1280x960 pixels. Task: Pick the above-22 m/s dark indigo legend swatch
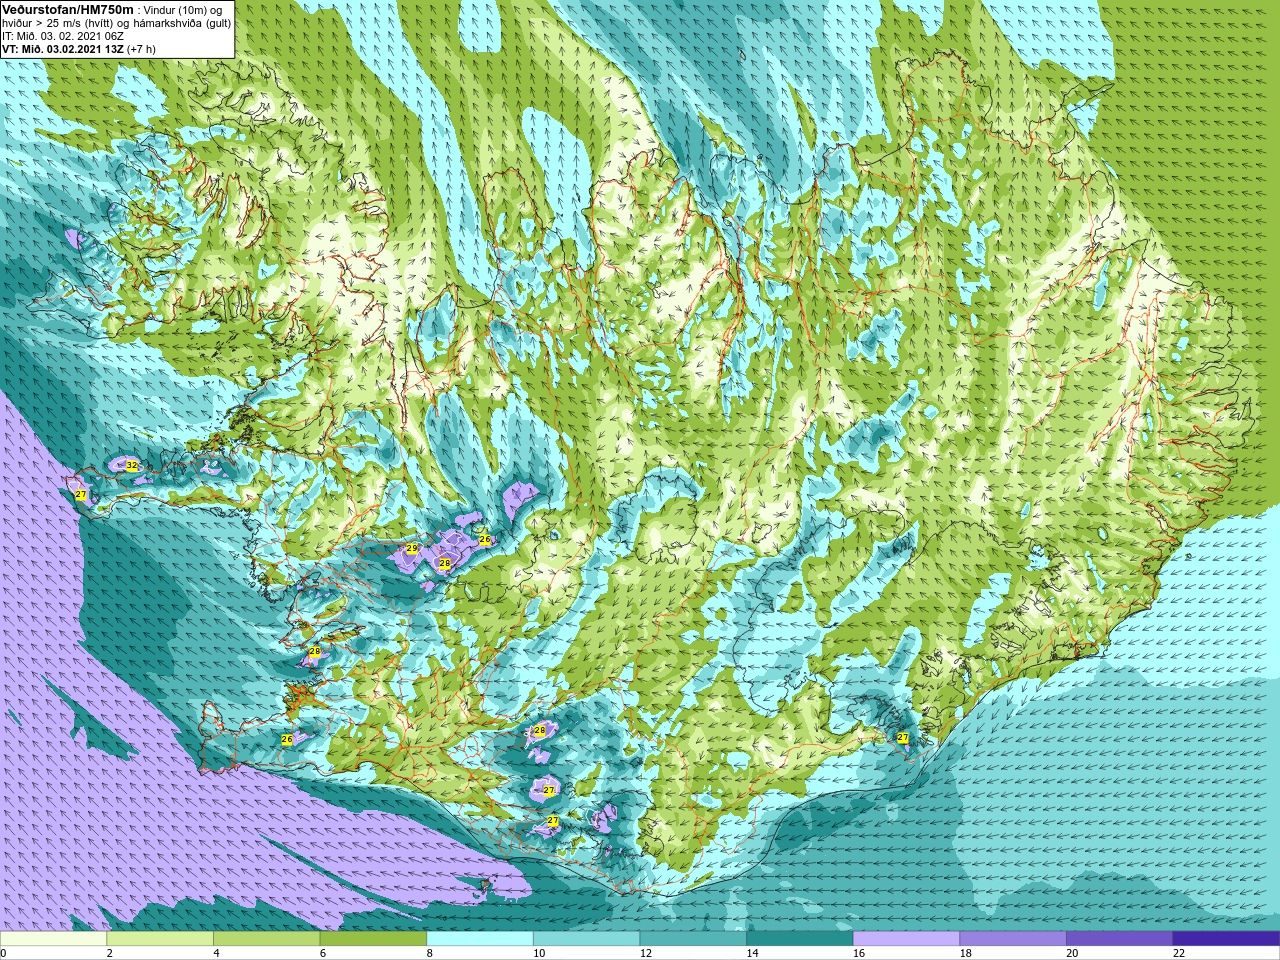pyautogui.click(x=1226, y=939)
